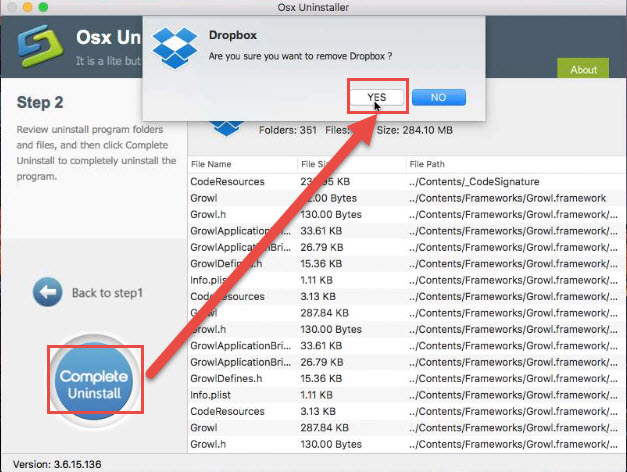This screenshot has height=472, width=627.
Task: Open the About tab
Action: (583, 70)
